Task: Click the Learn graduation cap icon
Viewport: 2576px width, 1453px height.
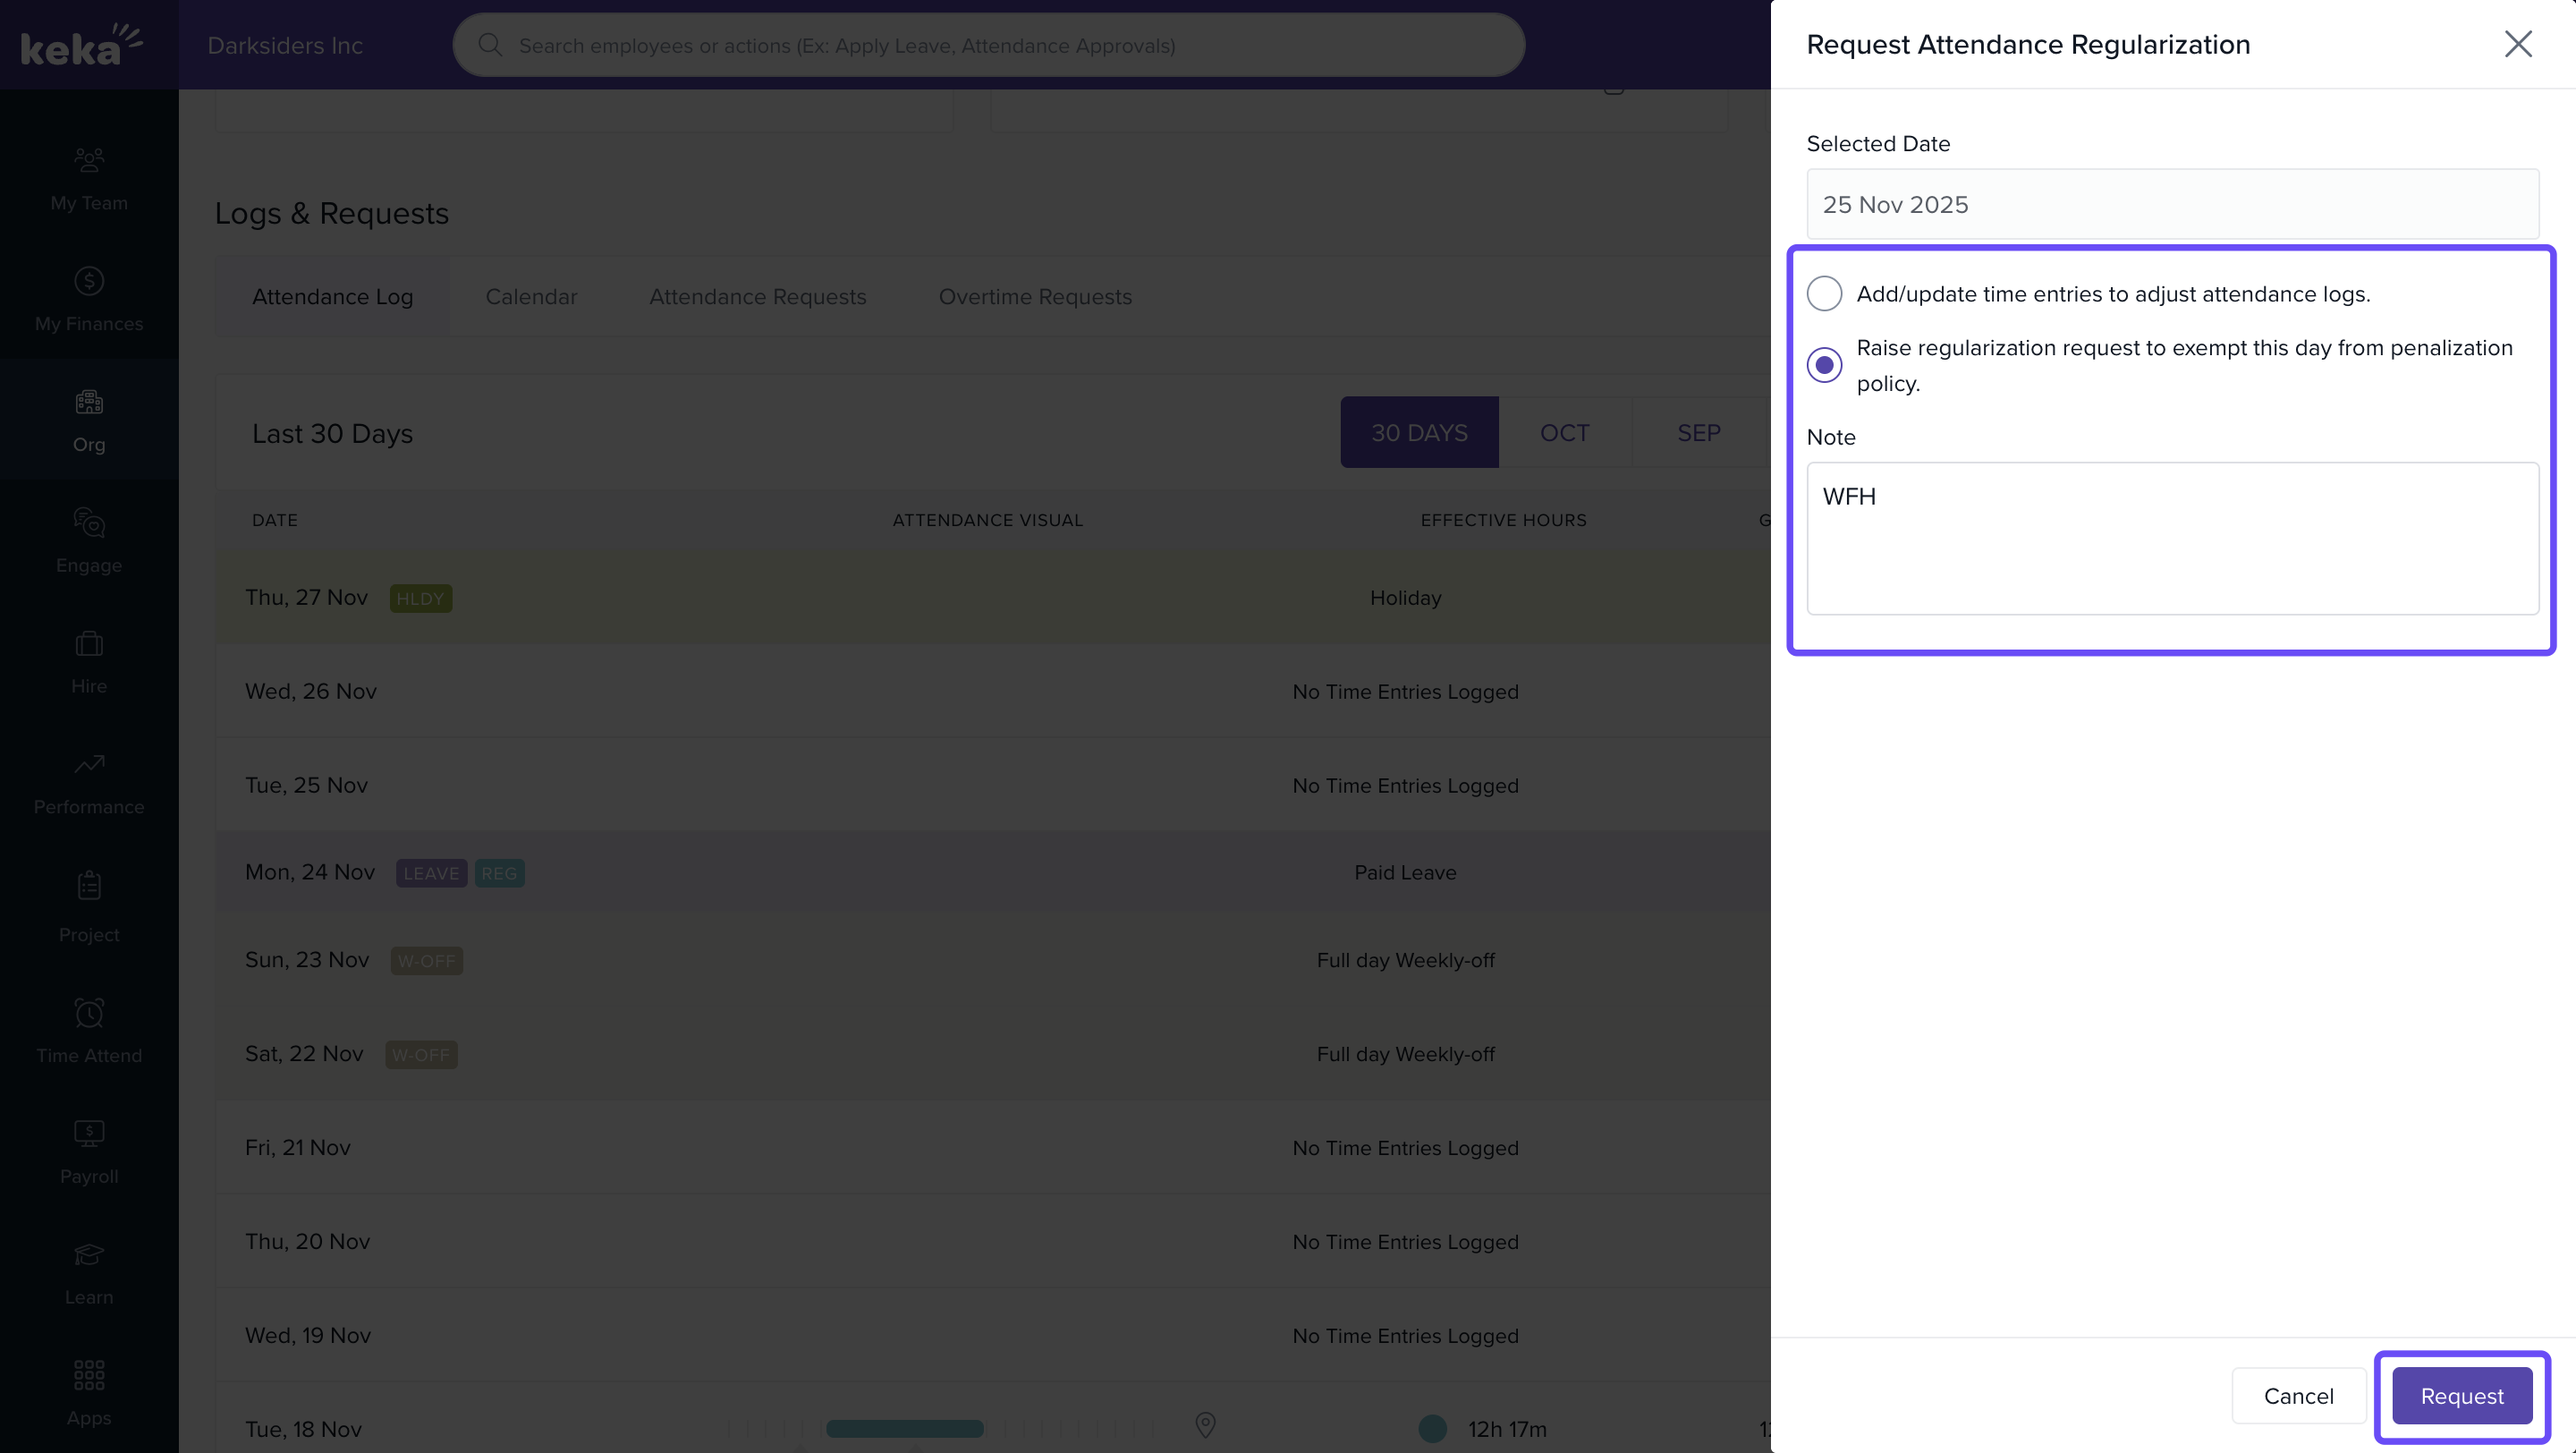Action: [89, 1255]
